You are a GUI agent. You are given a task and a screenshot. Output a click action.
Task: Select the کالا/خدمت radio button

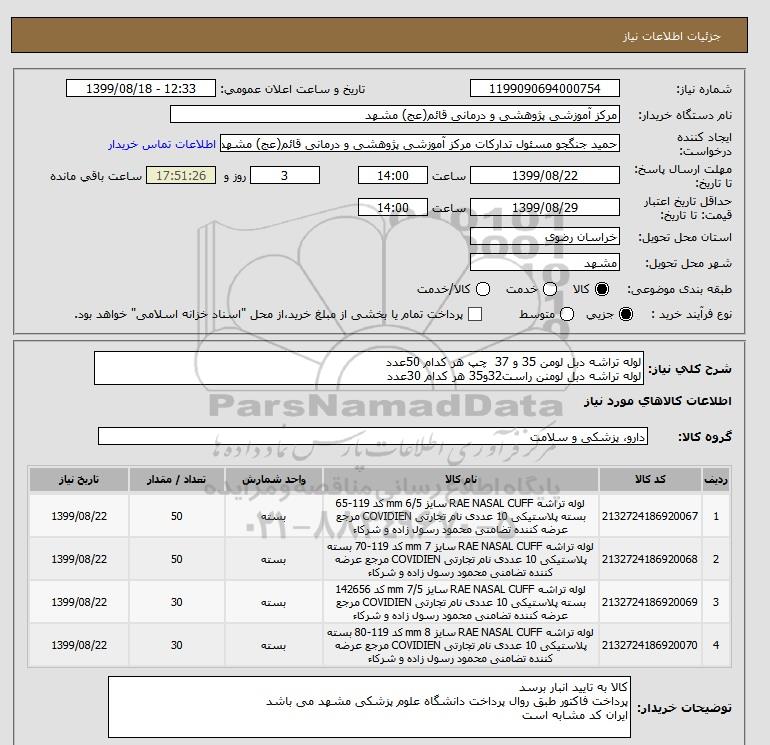click(x=483, y=289)
